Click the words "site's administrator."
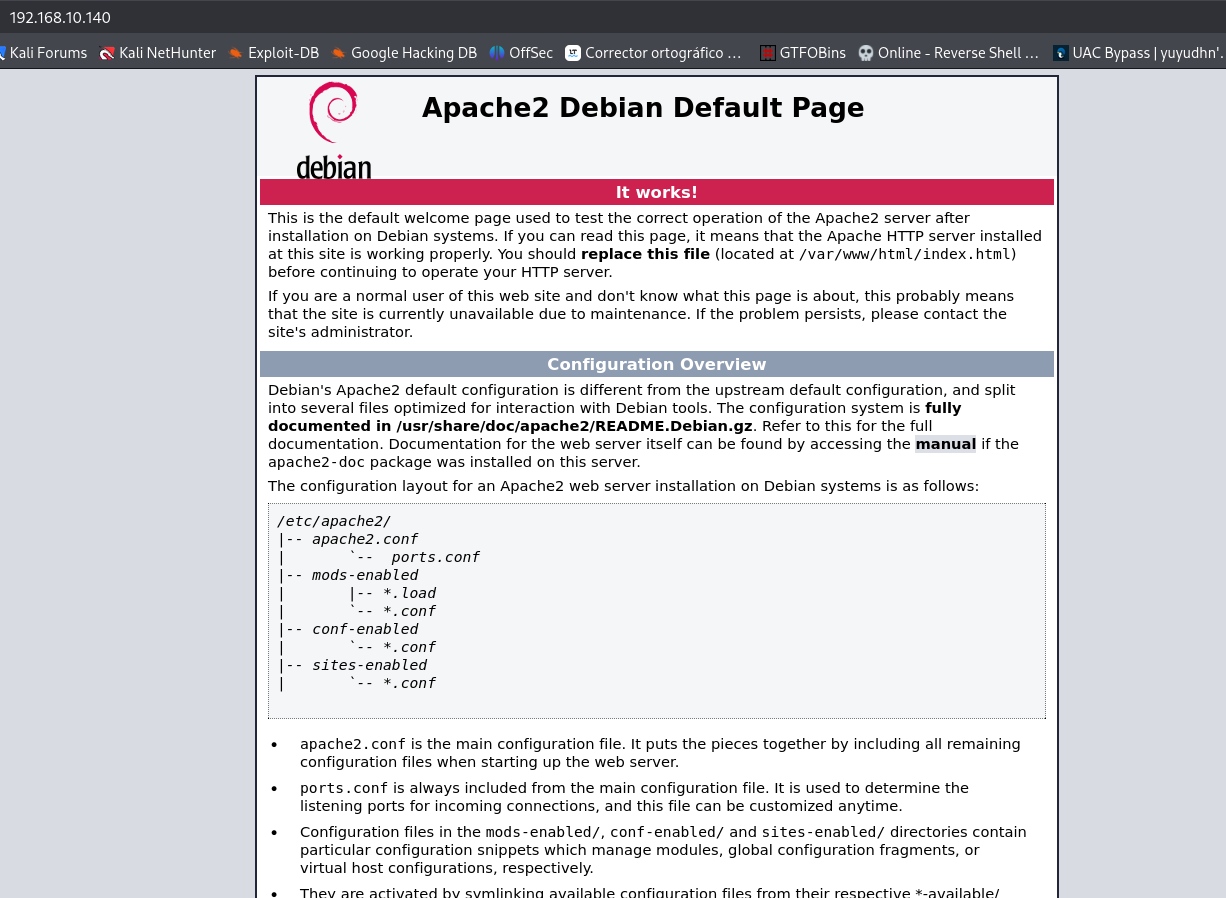The height and width of the screenshot is (898, 1226). (x=340, y=332)
